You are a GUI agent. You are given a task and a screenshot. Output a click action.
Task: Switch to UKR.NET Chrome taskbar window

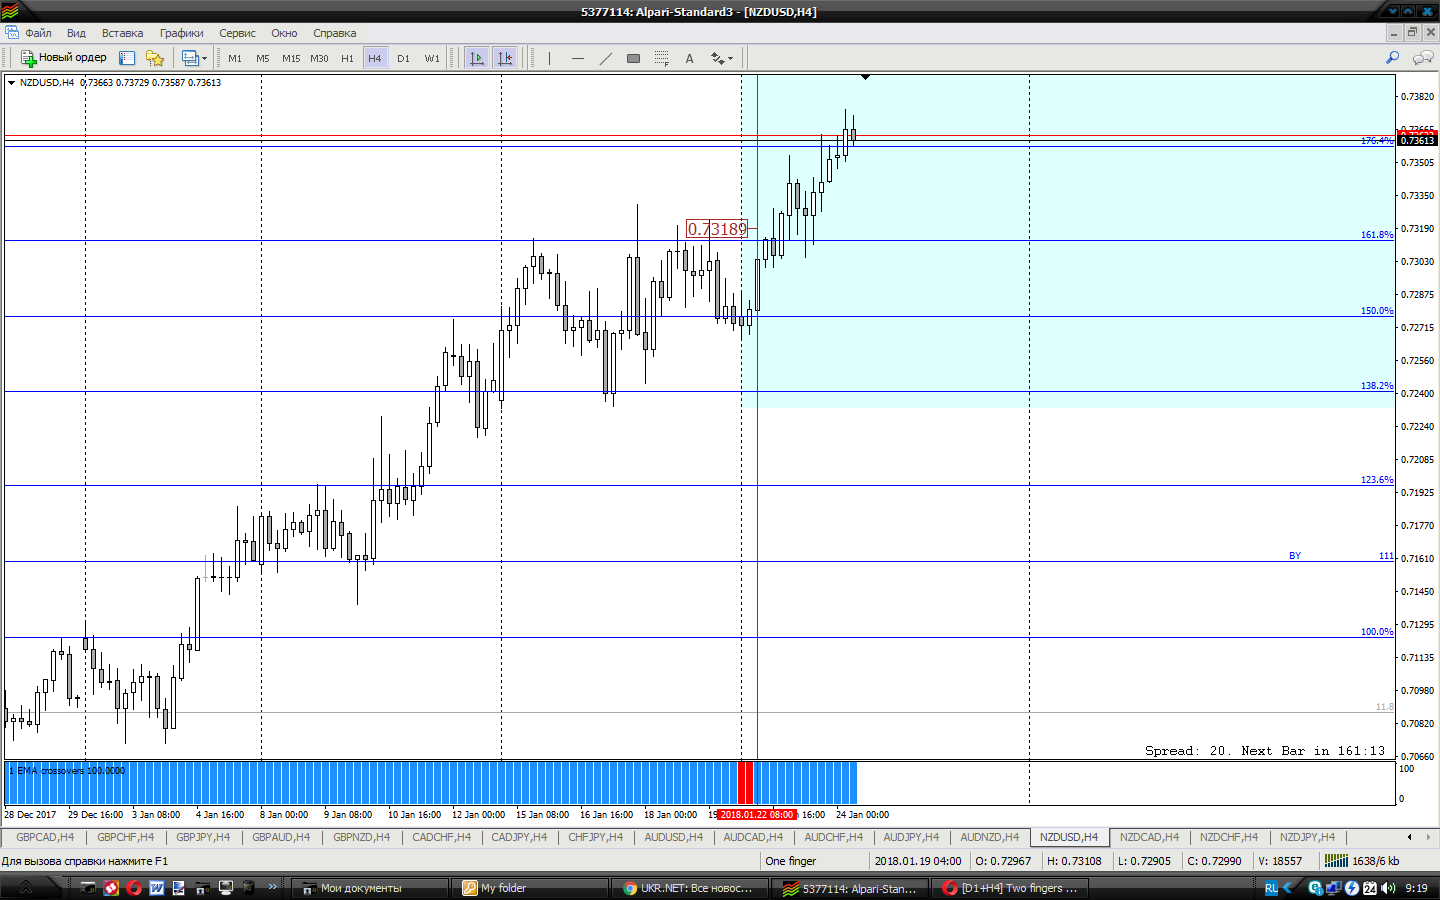[690, 888]
